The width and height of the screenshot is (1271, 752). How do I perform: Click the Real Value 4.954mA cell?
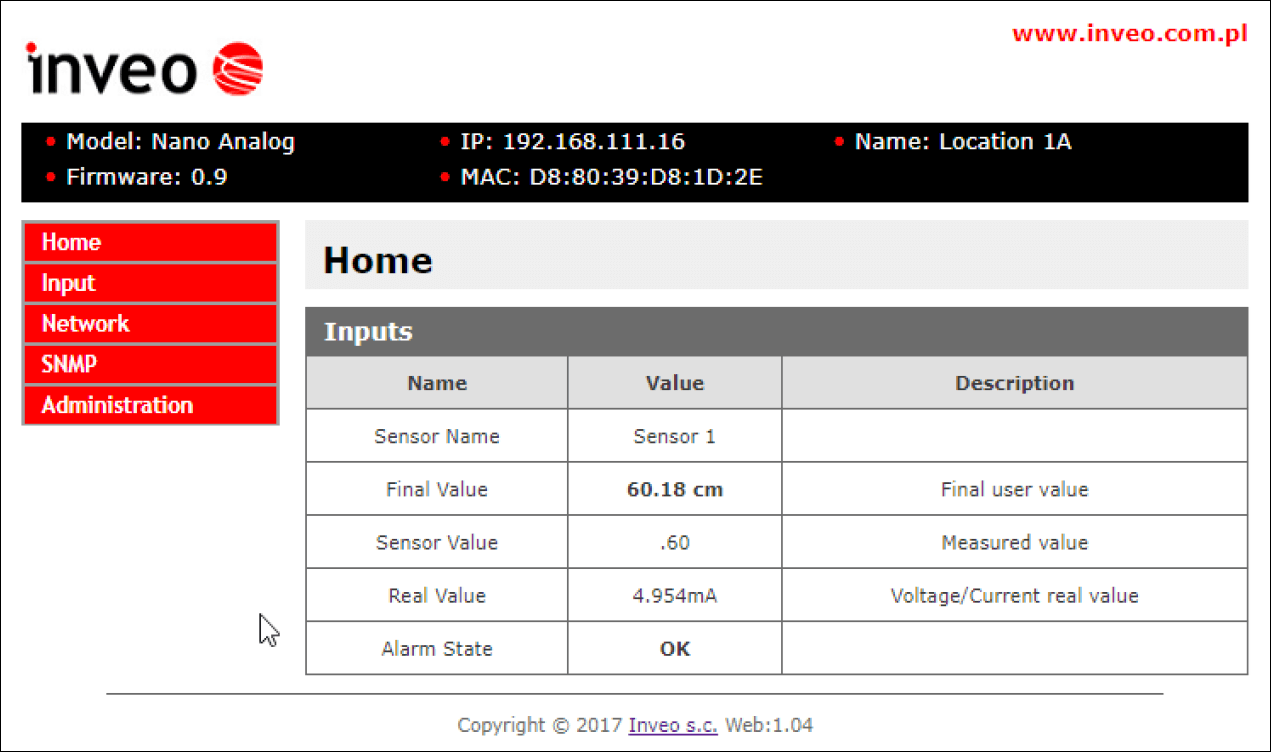675,596
